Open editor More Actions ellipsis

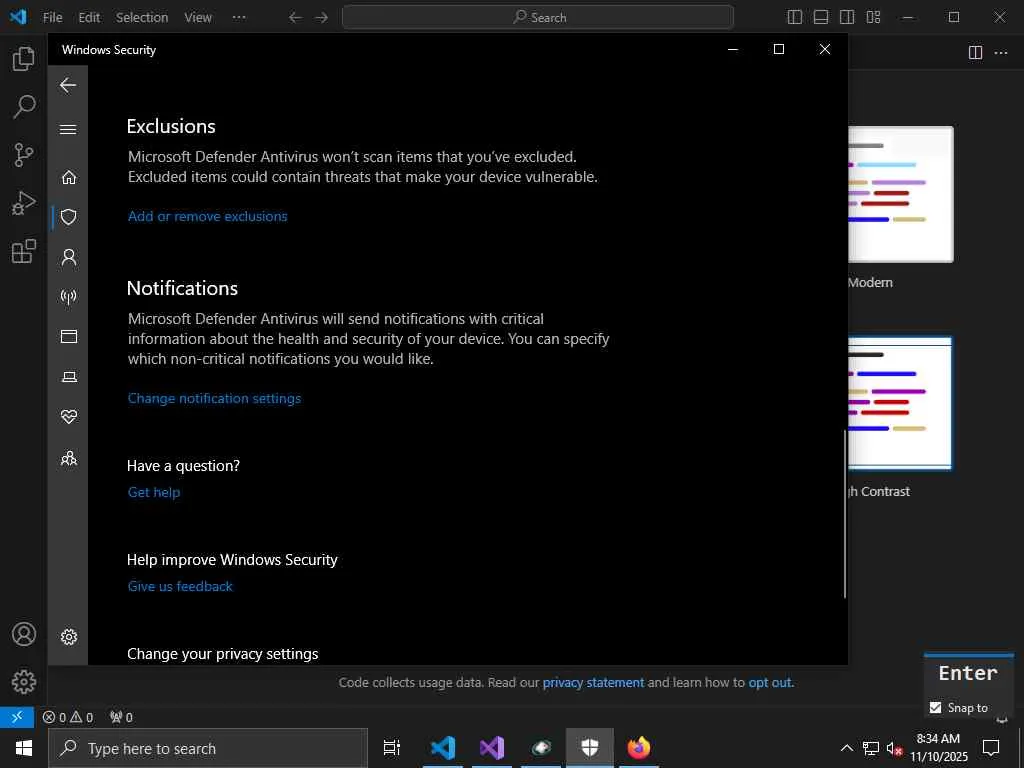pos(1001,52)
